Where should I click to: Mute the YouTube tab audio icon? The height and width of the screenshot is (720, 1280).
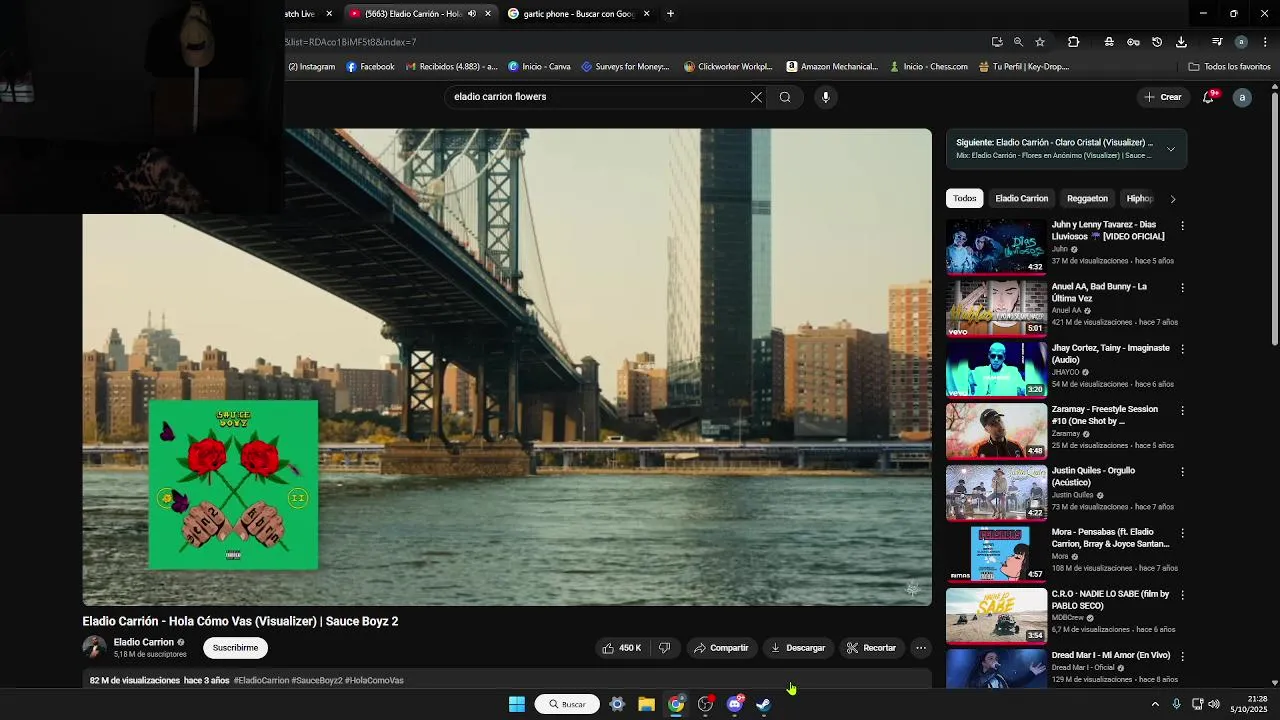(472, 14)
